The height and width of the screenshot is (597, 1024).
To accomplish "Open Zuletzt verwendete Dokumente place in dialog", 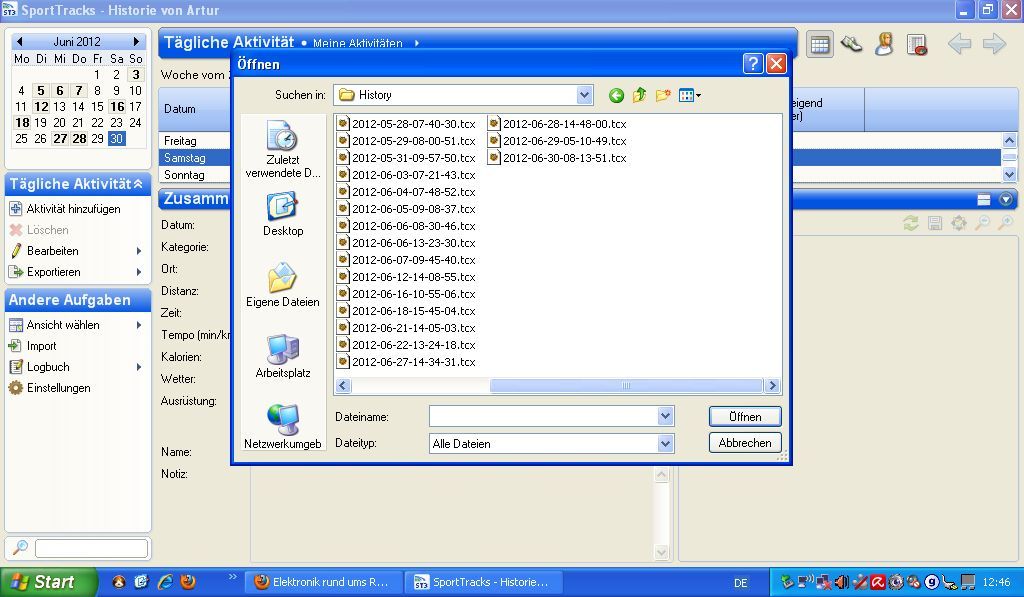I will 283,150.
